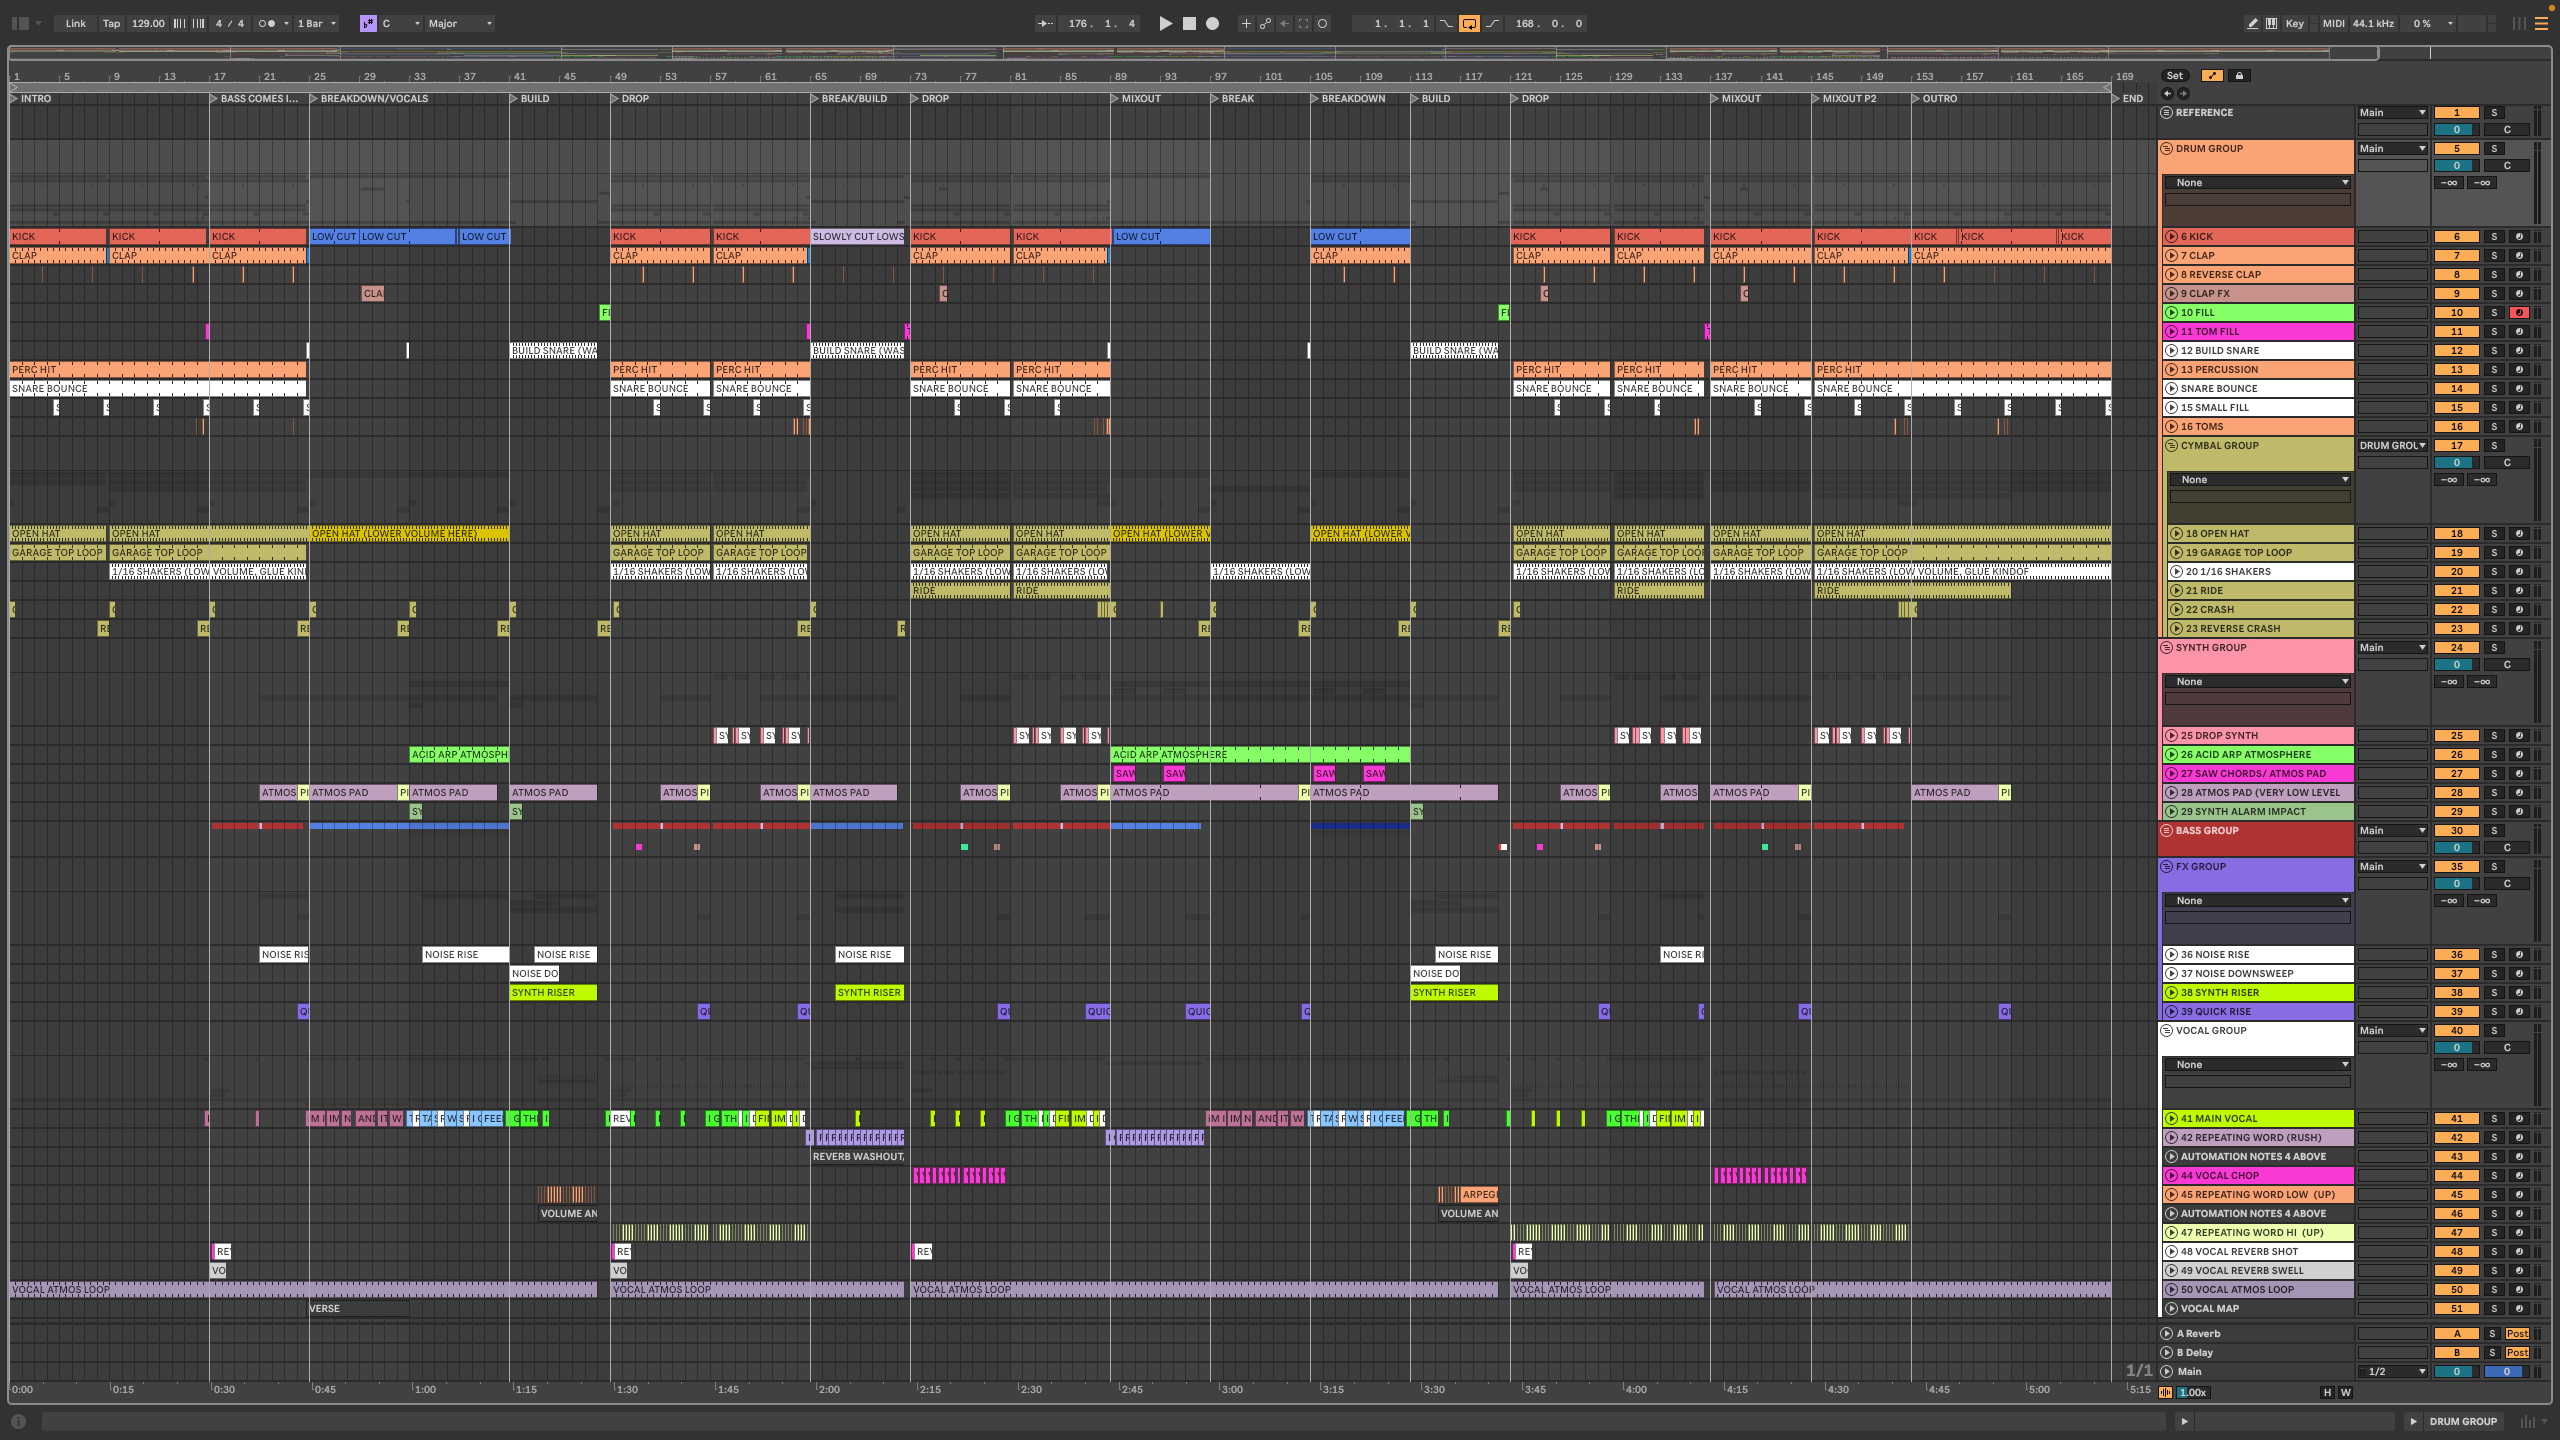The image size is (2560, 1440).
Task: Nudge tempo up with phase nudge icon
Action: click(x=198, y=23)
